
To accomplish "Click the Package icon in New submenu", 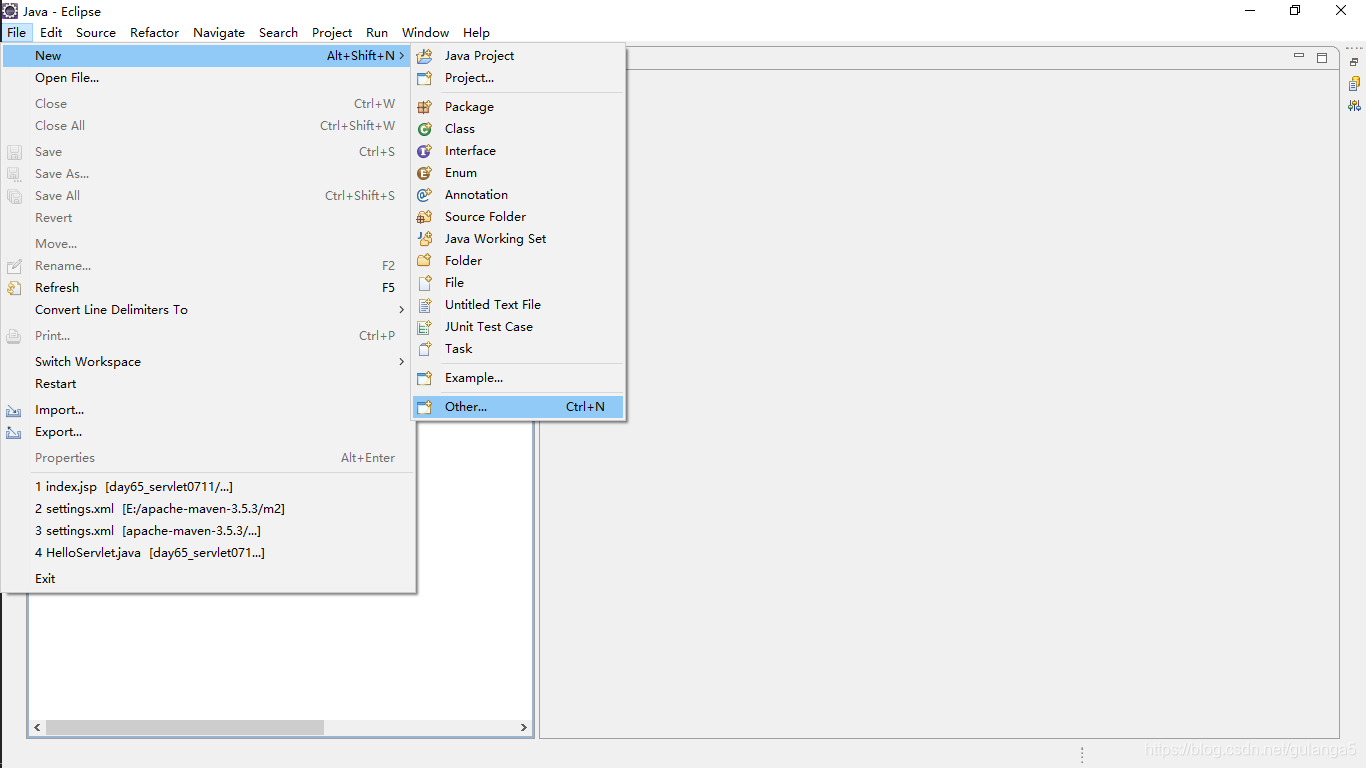I will click(425, 107).
